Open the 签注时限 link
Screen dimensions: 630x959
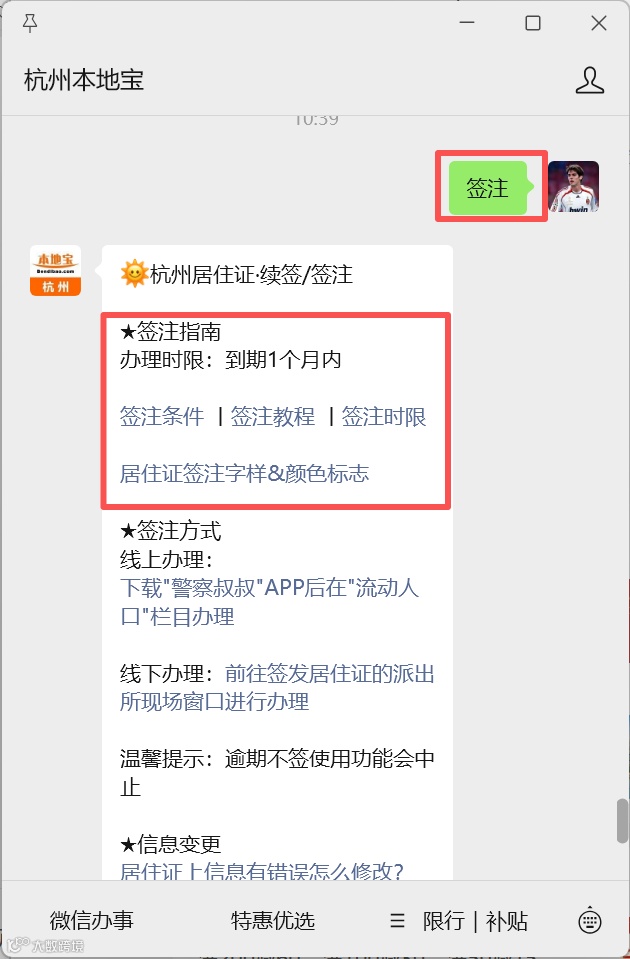[384, 417]
